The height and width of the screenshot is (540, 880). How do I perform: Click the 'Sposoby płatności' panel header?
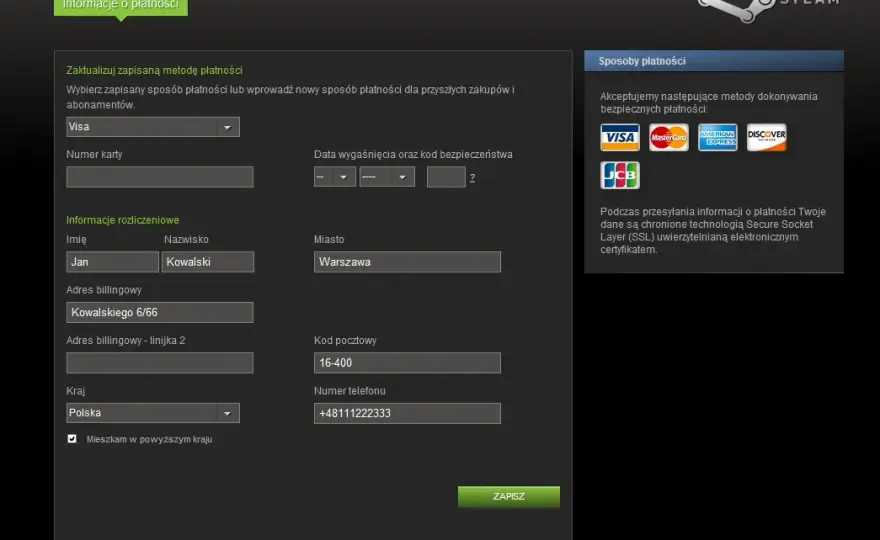(714, 61)
